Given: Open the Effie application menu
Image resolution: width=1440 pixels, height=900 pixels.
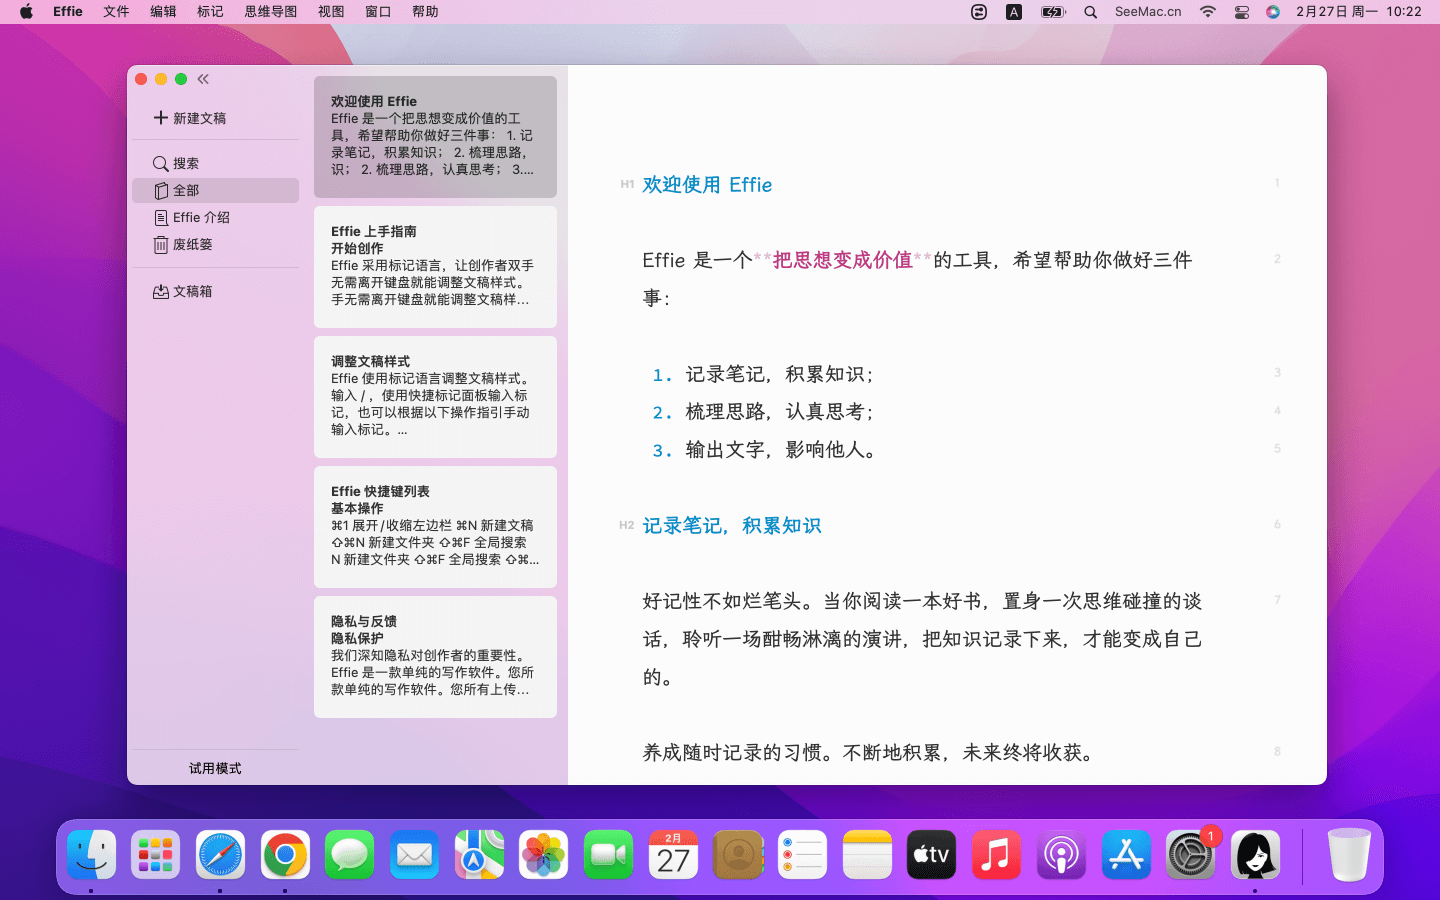Looking at the screenshot, I should (68, 12).
